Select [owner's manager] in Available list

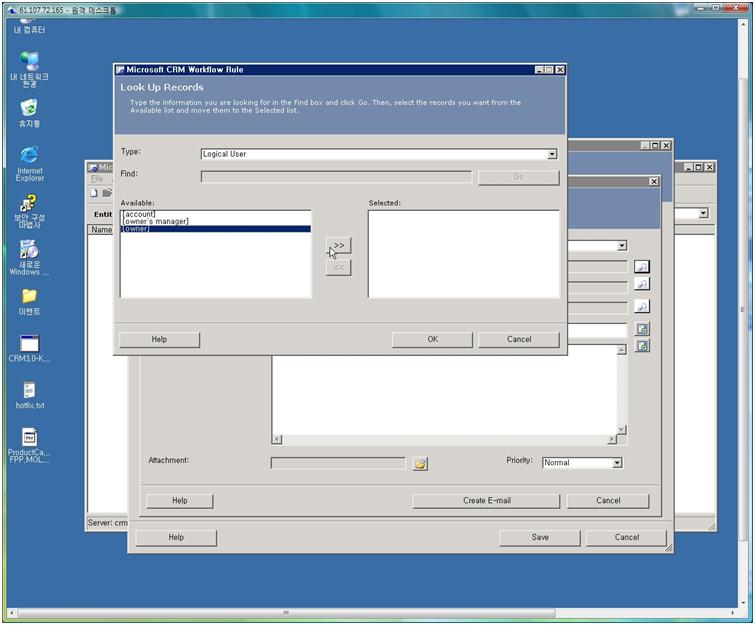point(216,221)
